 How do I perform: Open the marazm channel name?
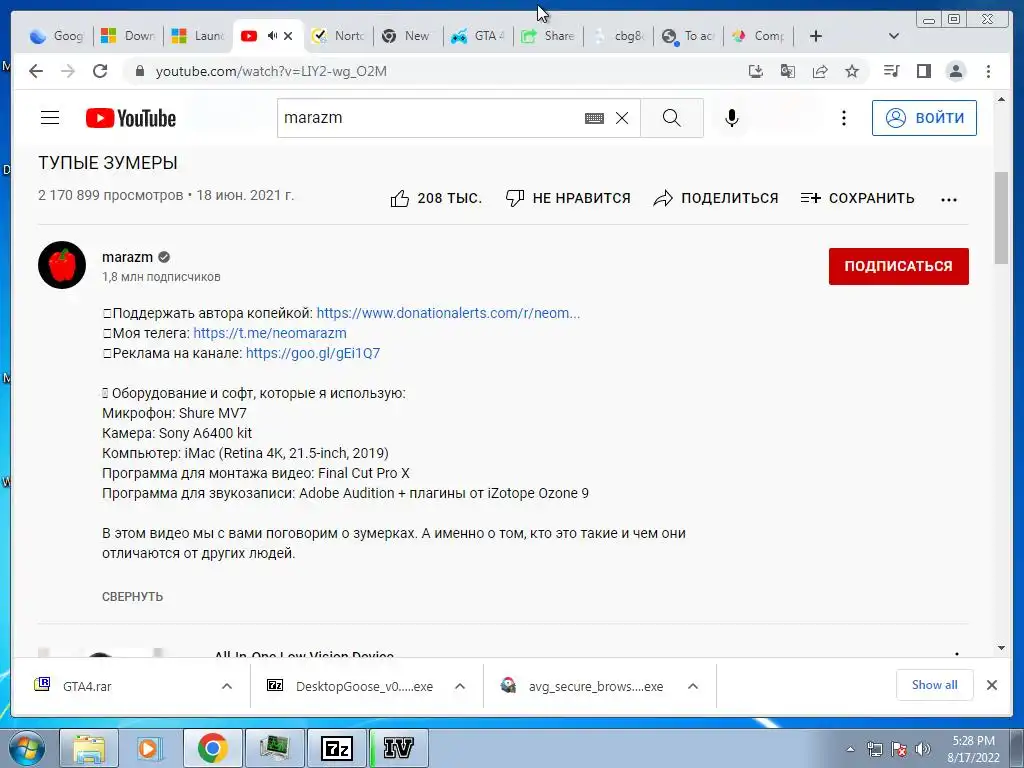(127, 257)
